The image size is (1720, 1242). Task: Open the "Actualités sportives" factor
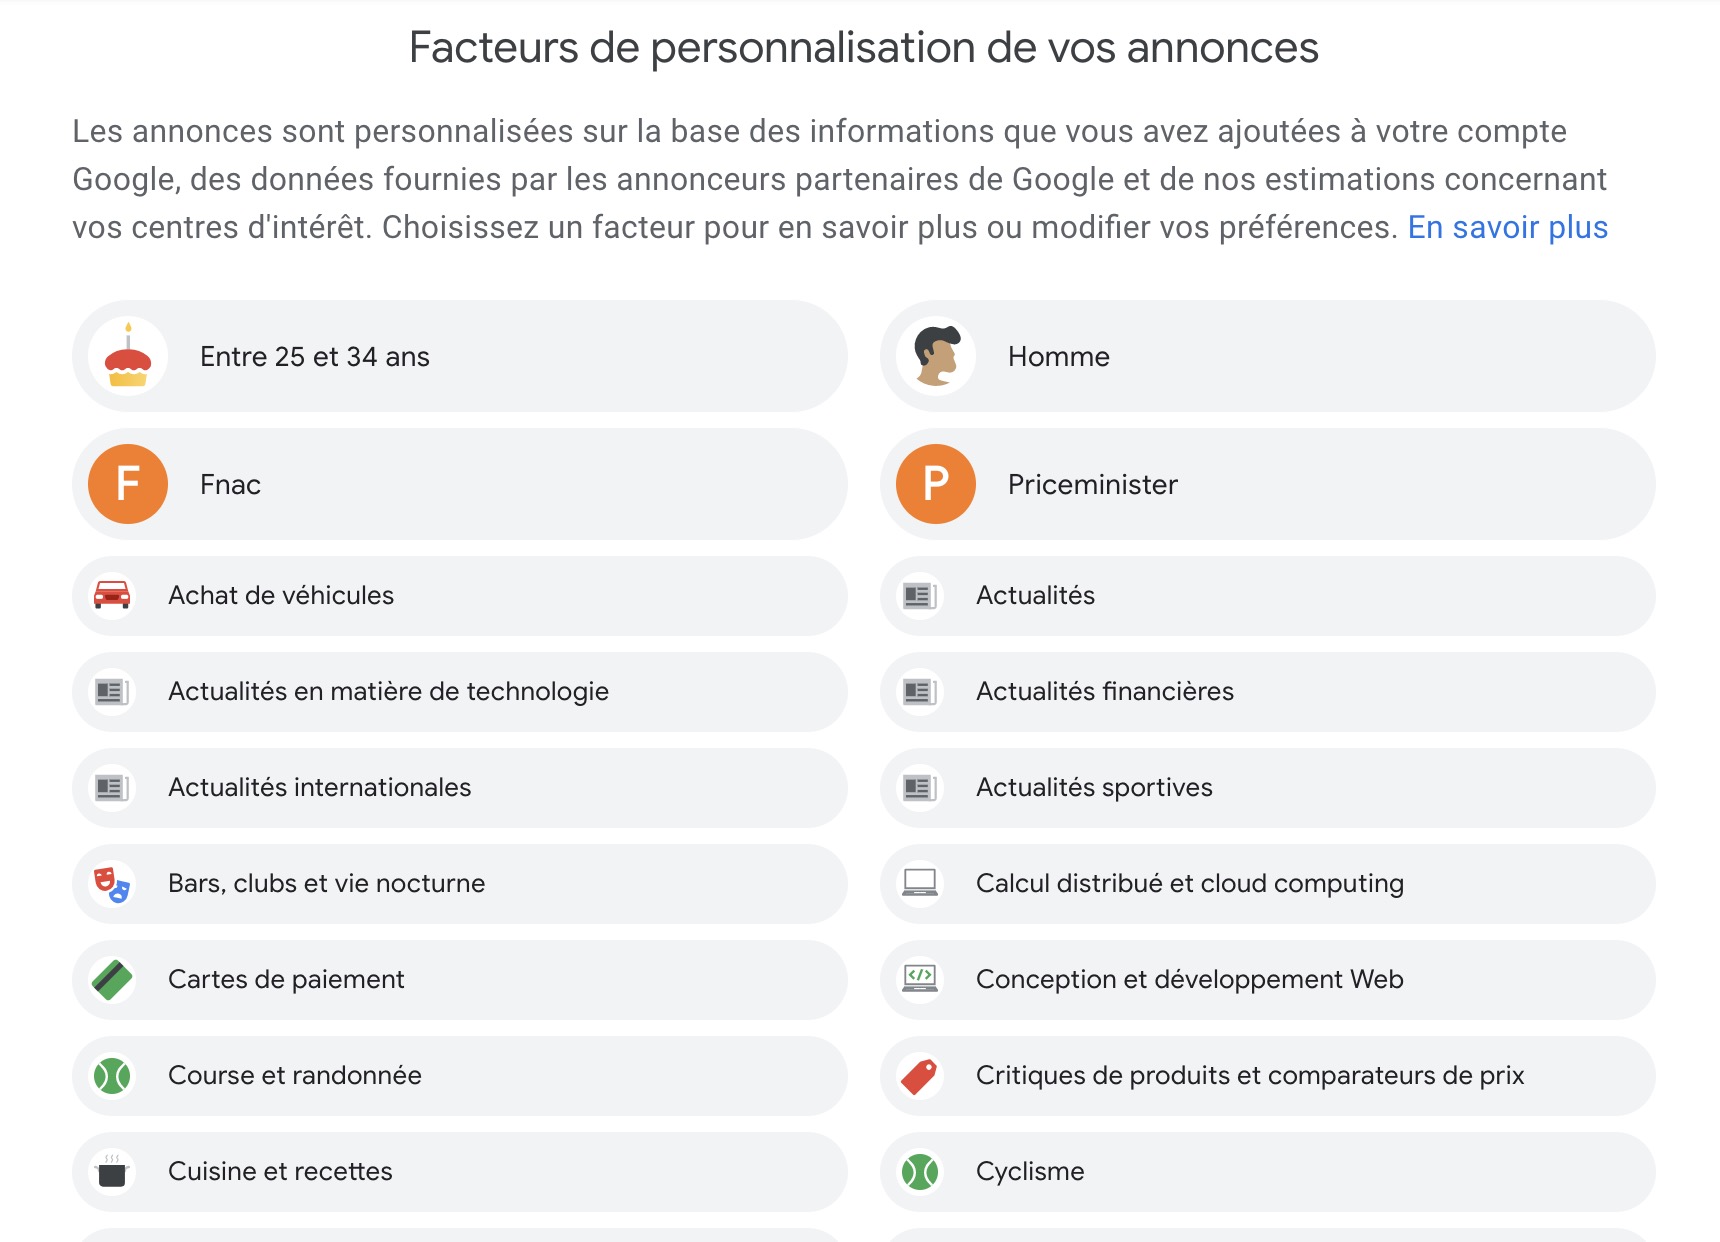click(1094, 788)
